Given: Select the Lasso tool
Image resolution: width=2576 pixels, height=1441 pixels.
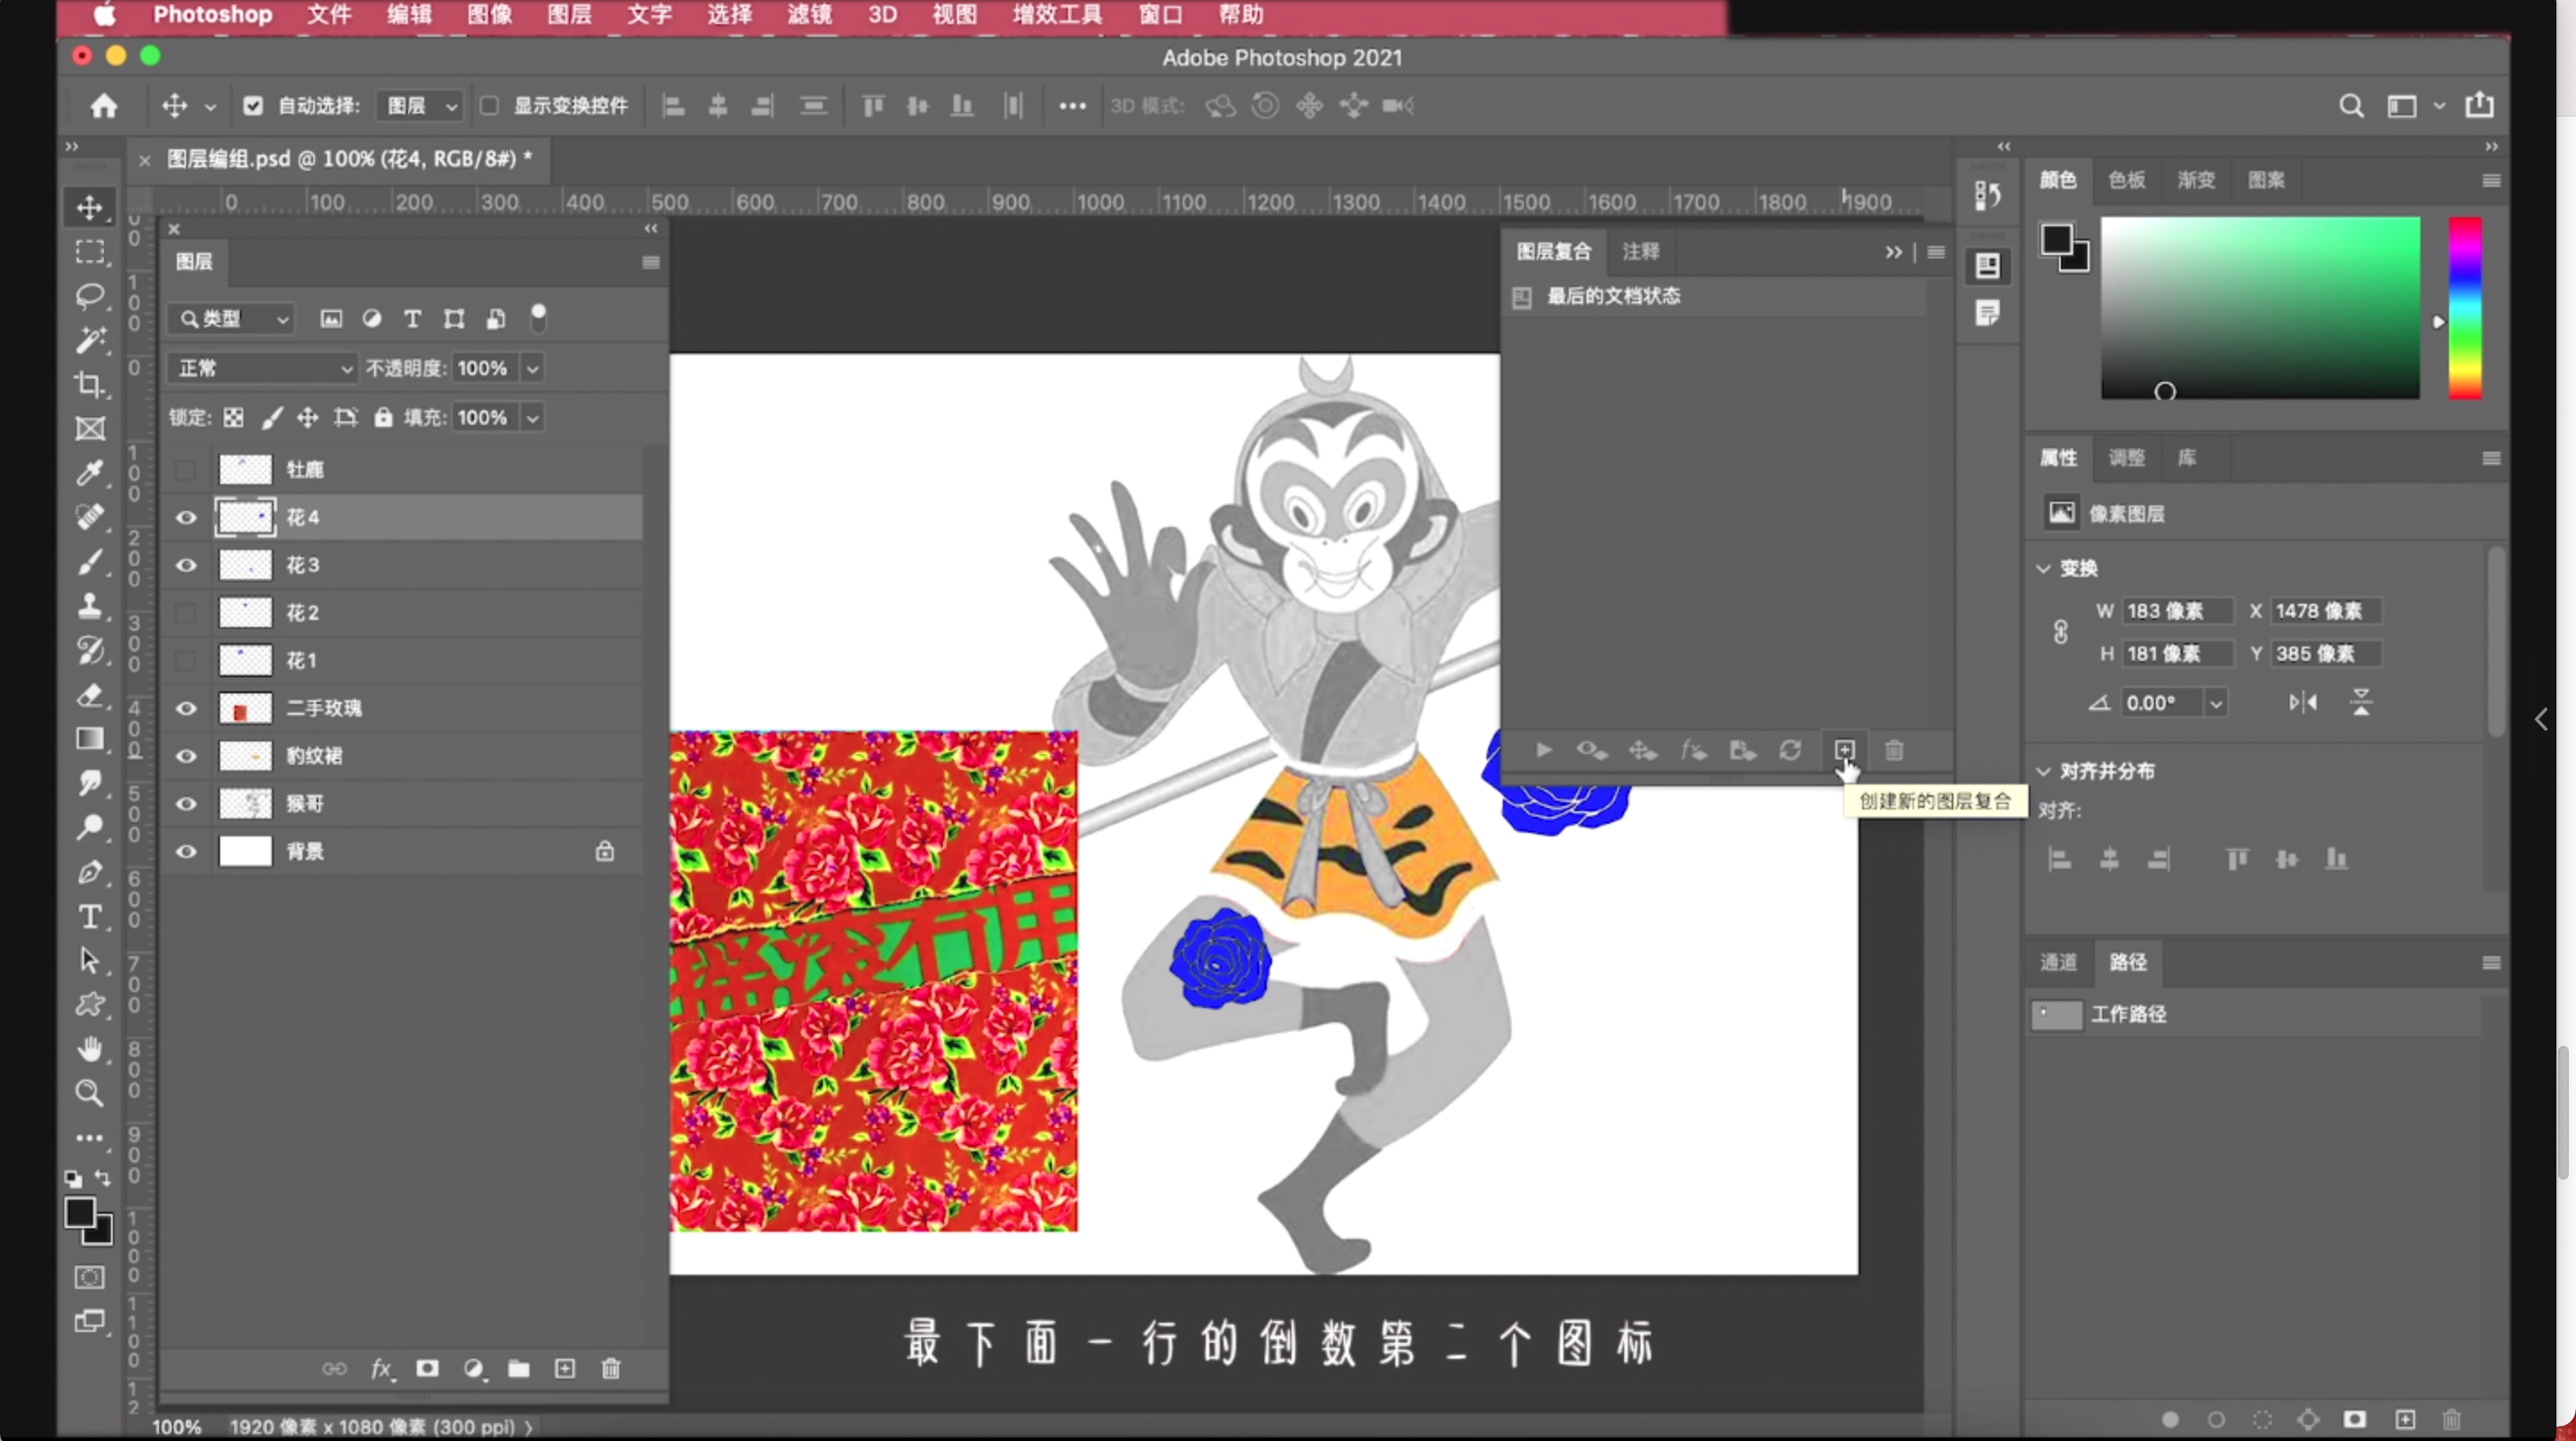Looking at the screenshot, I should coord(89,296).
